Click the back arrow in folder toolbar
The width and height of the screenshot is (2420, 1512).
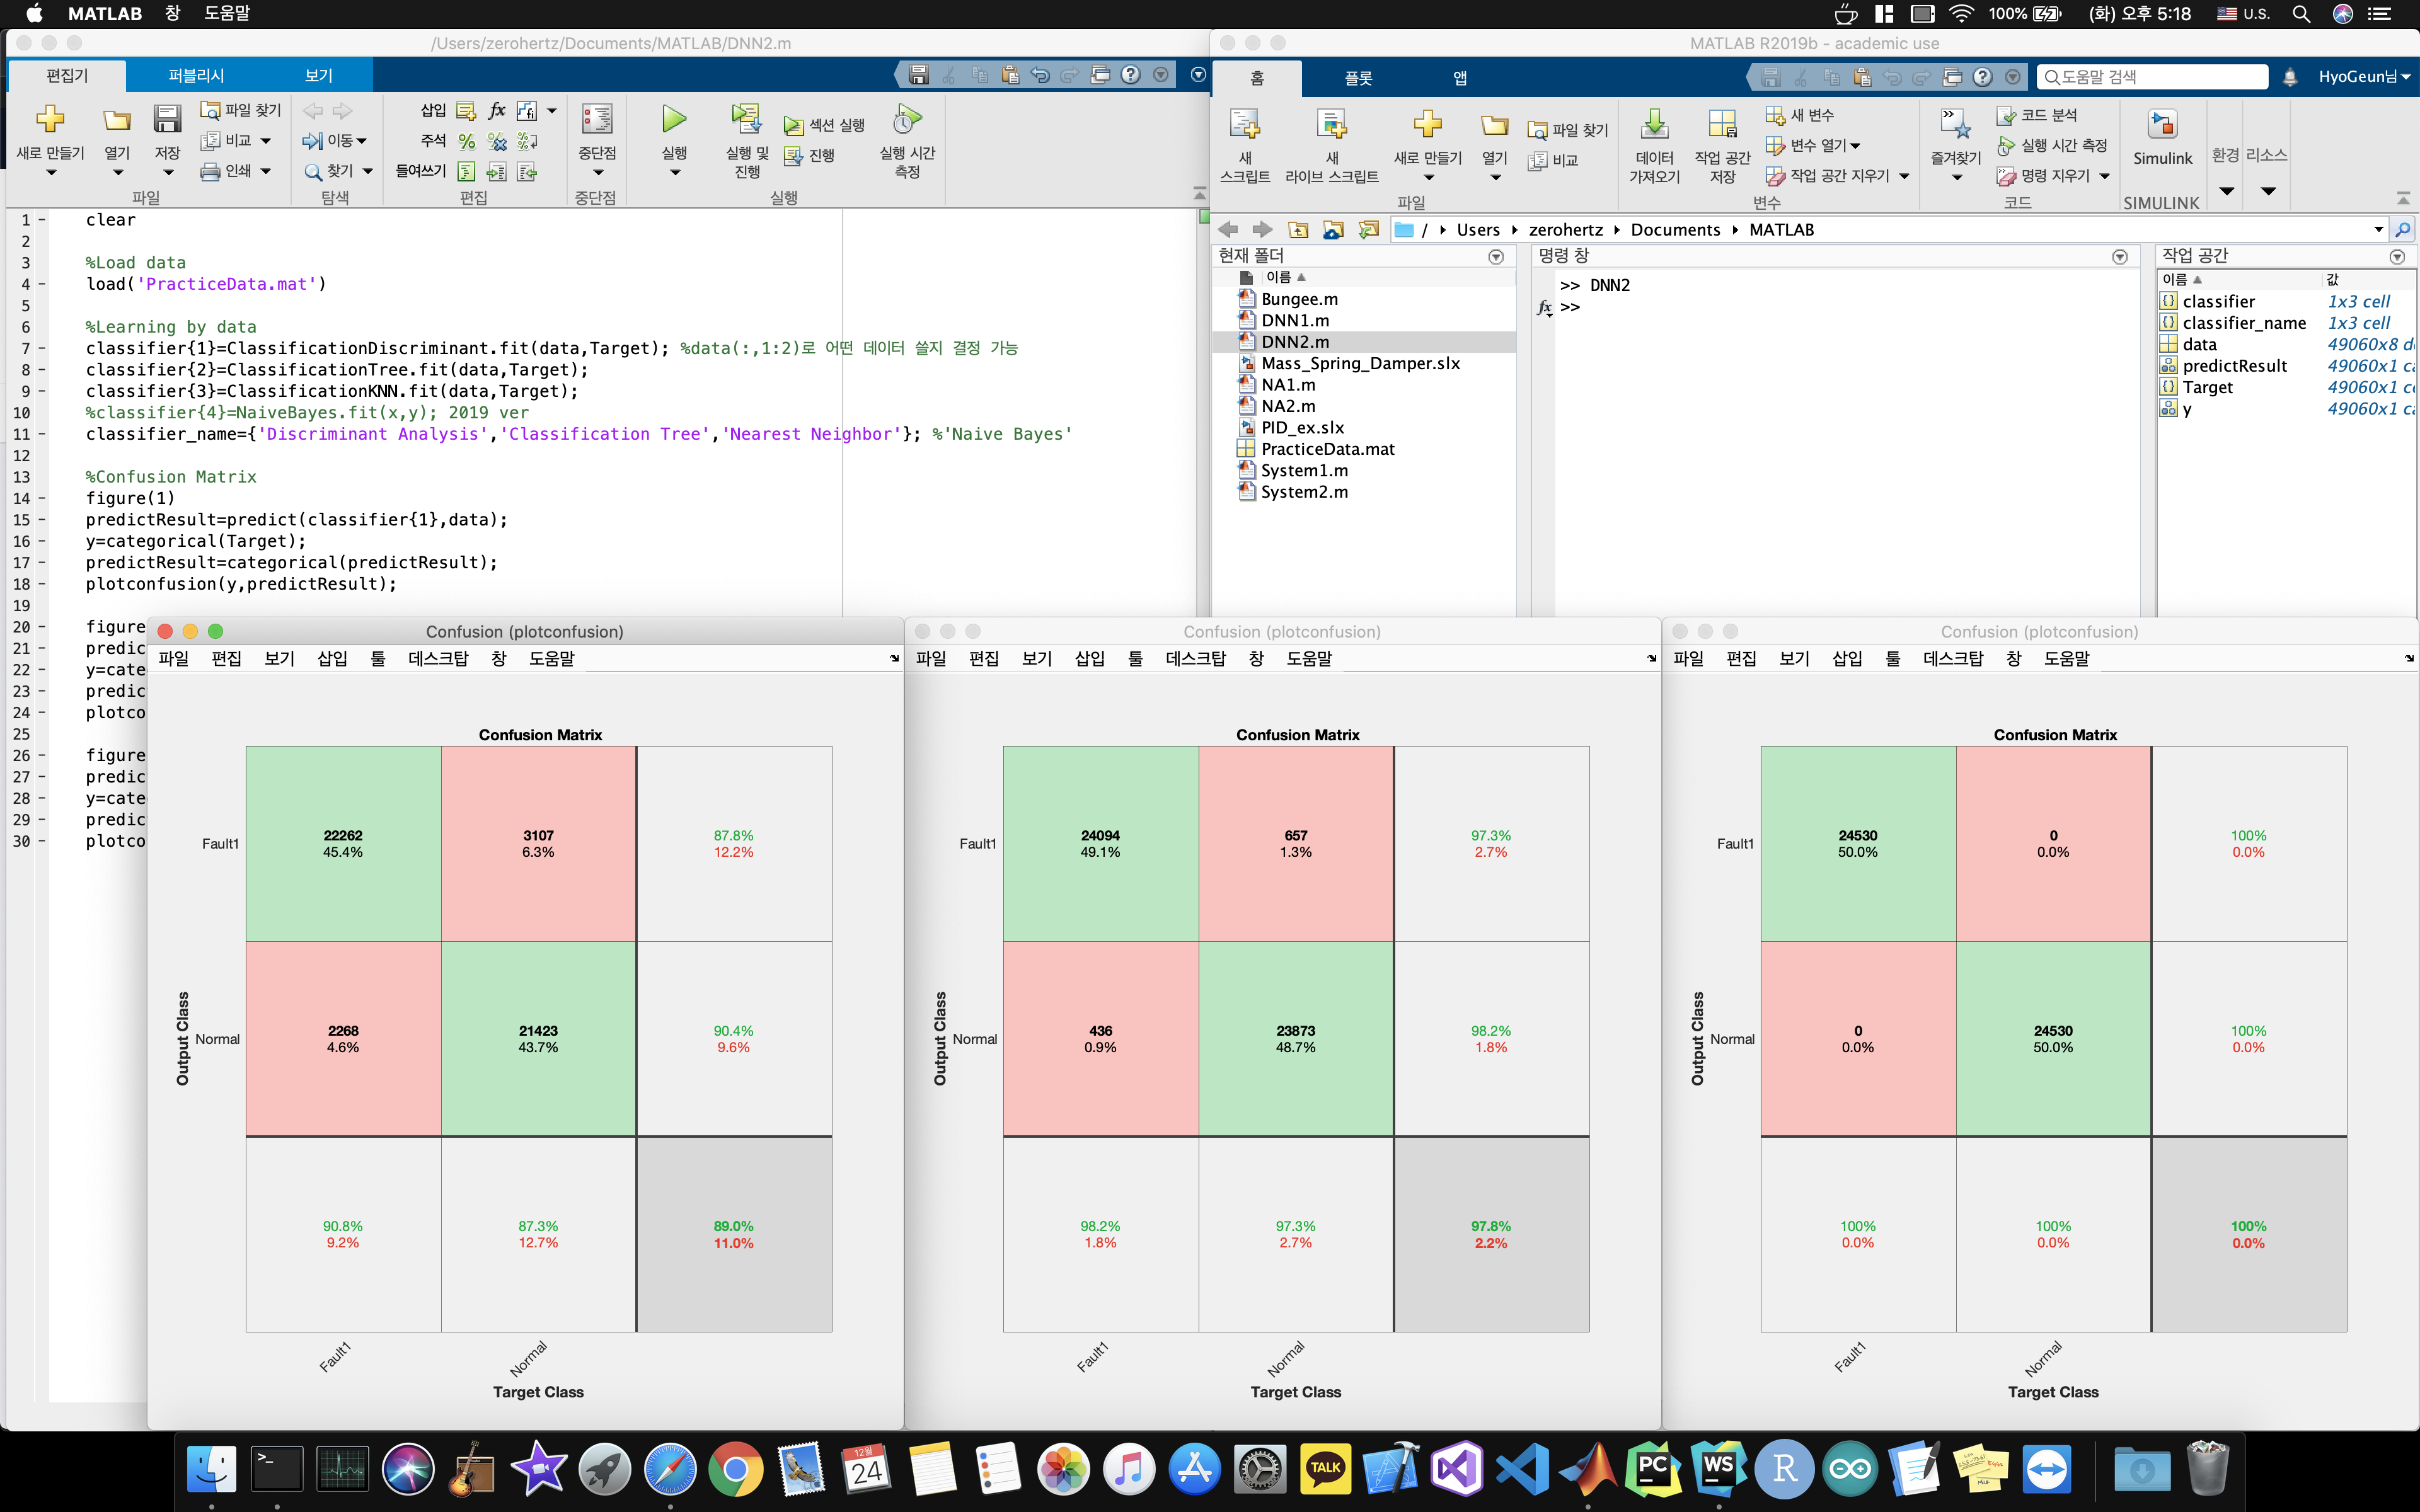coord(1228,230)
